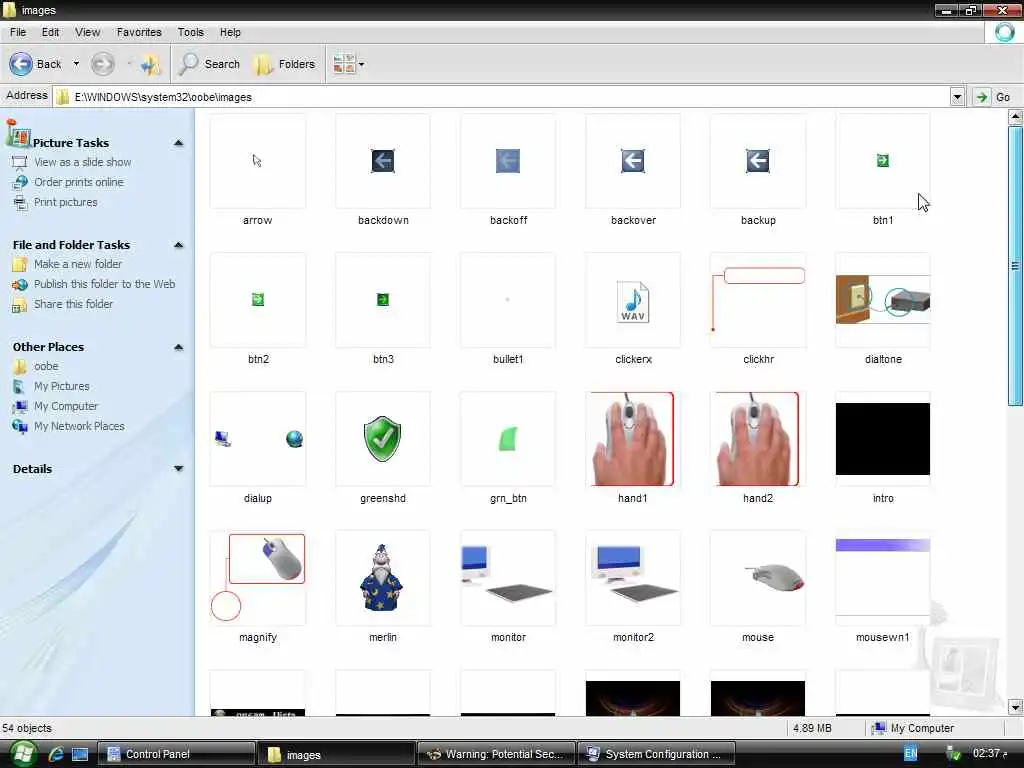
Task: Click the scrollbar up arrow
Action: [x=1015, y=118]
